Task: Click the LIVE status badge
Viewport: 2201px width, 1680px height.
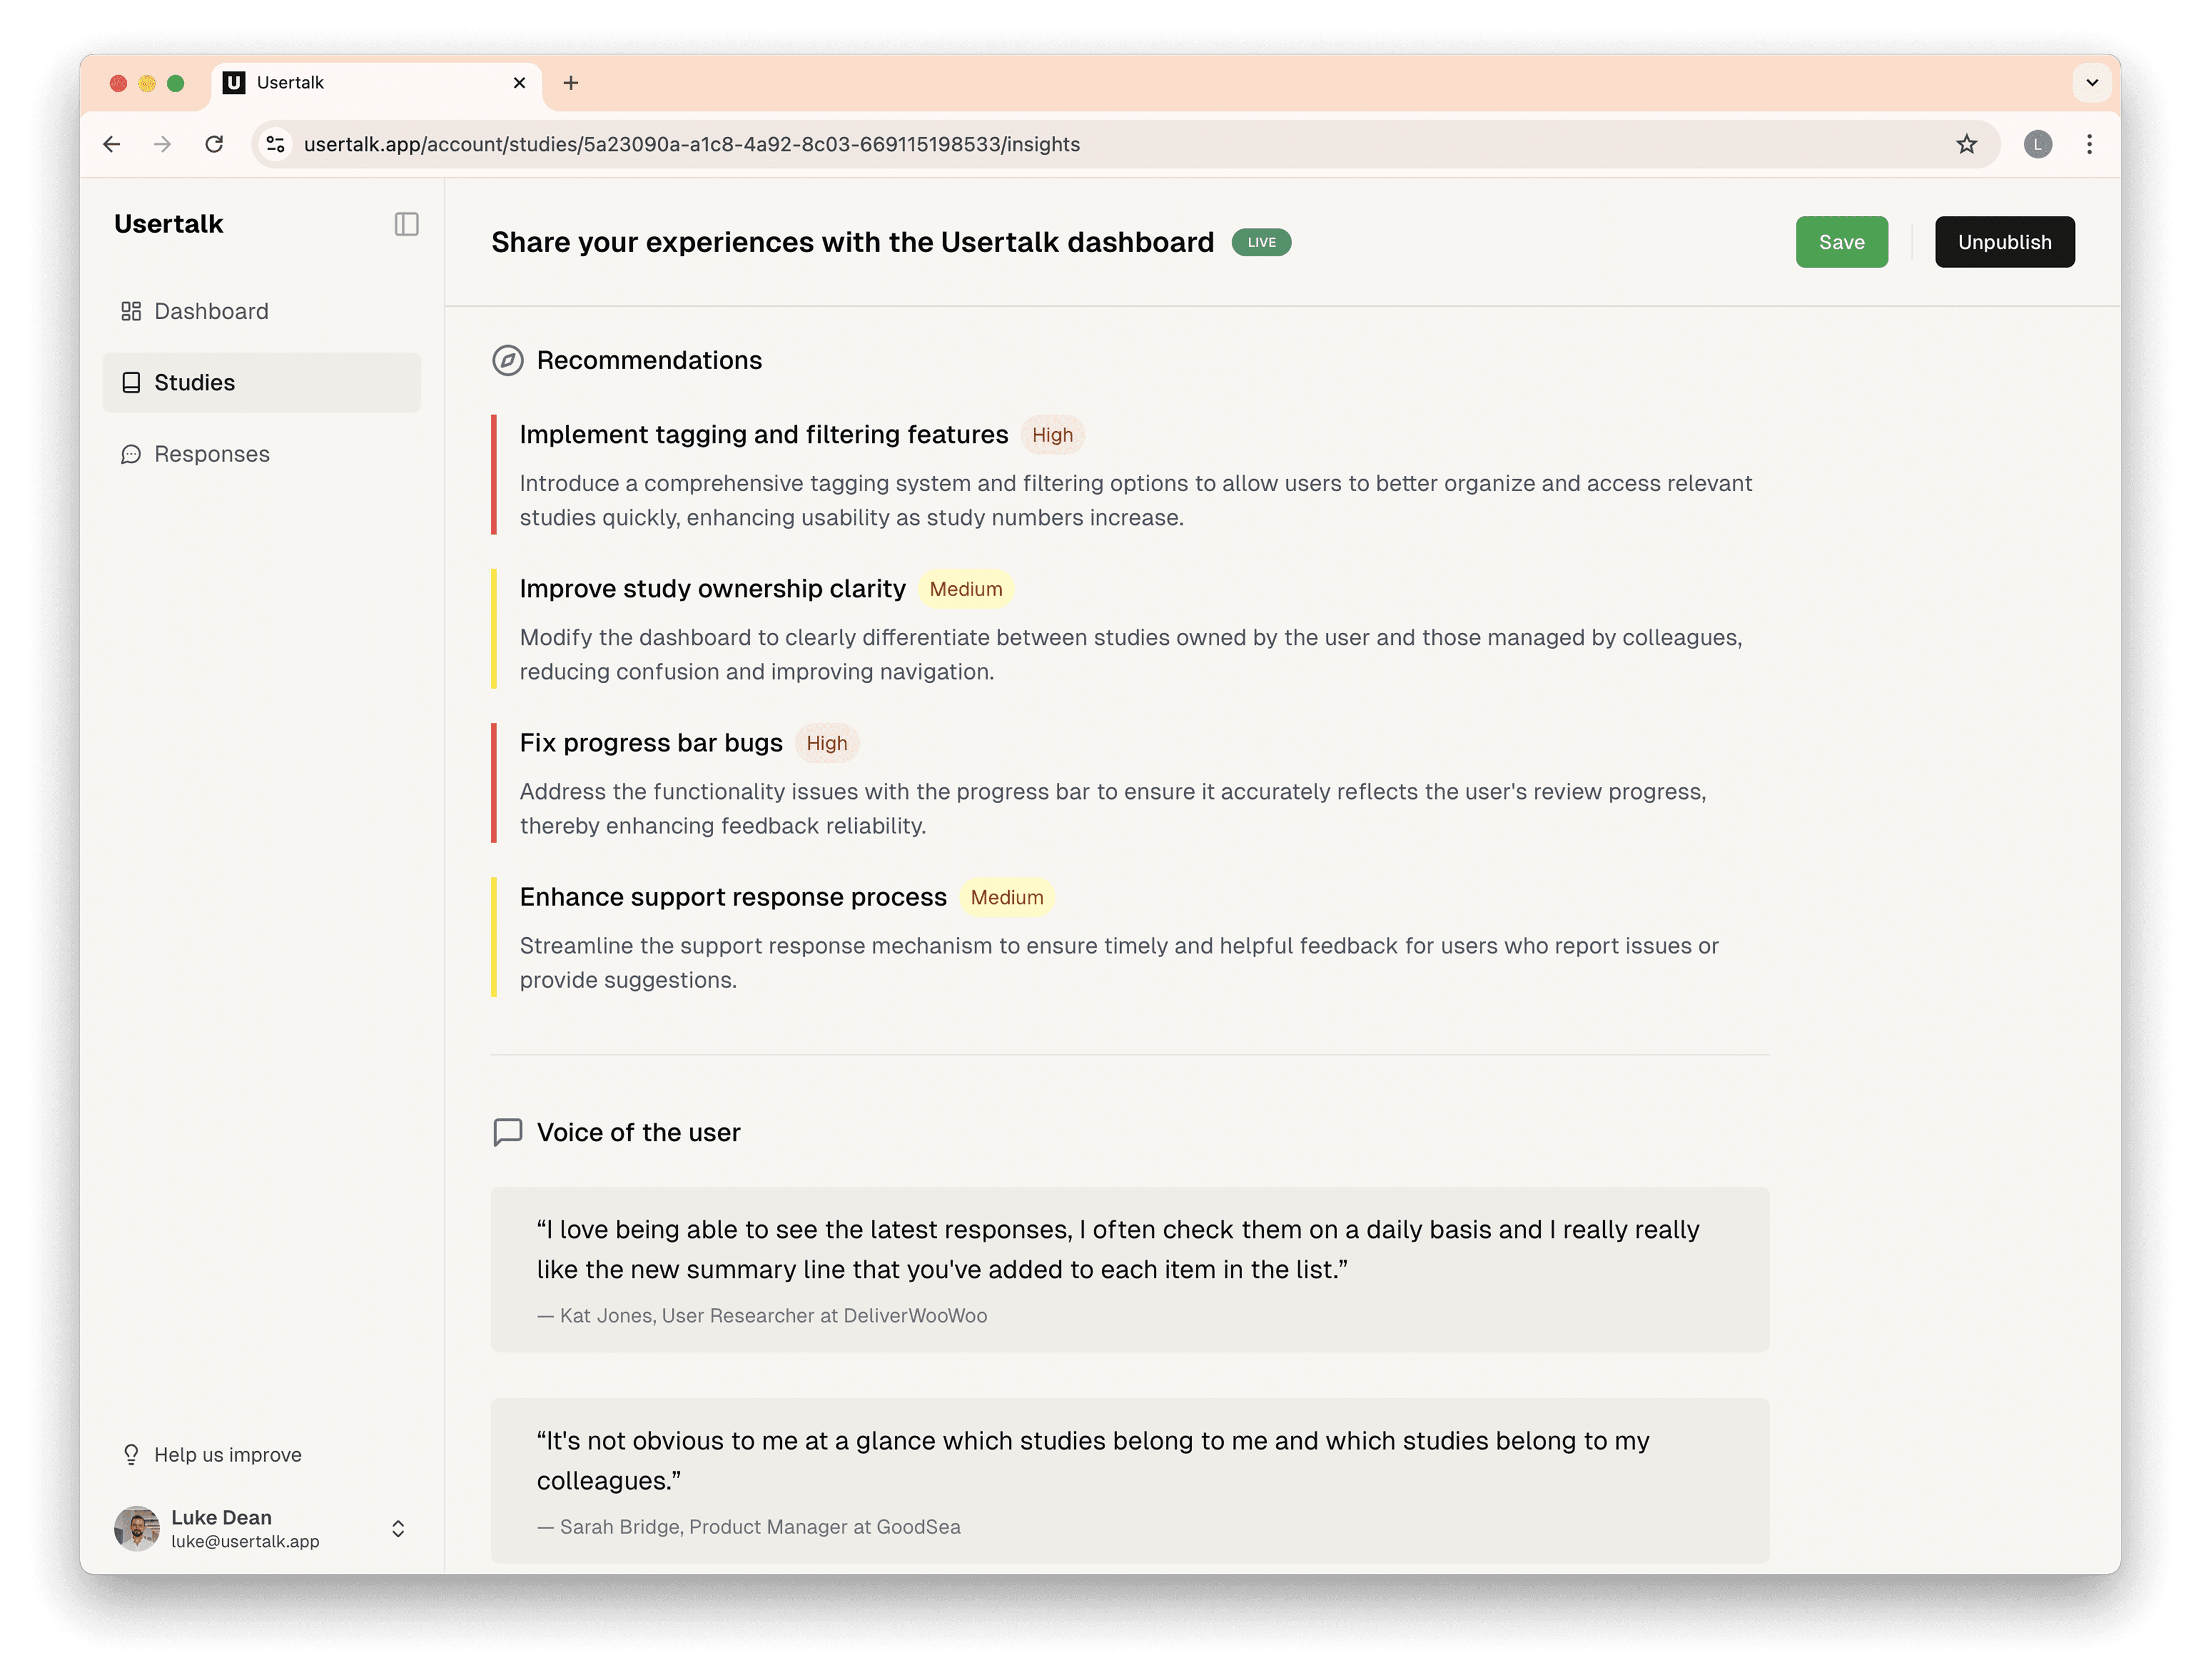Action: (1261, 242)
